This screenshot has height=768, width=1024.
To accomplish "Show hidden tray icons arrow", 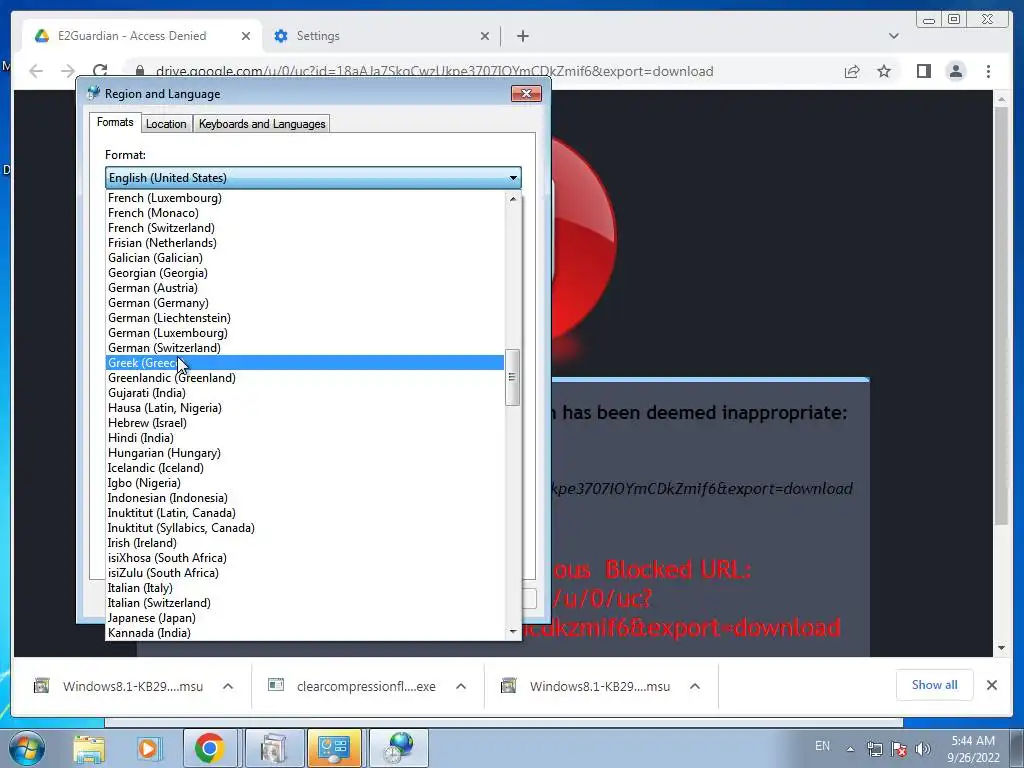I will coord(850,749).
